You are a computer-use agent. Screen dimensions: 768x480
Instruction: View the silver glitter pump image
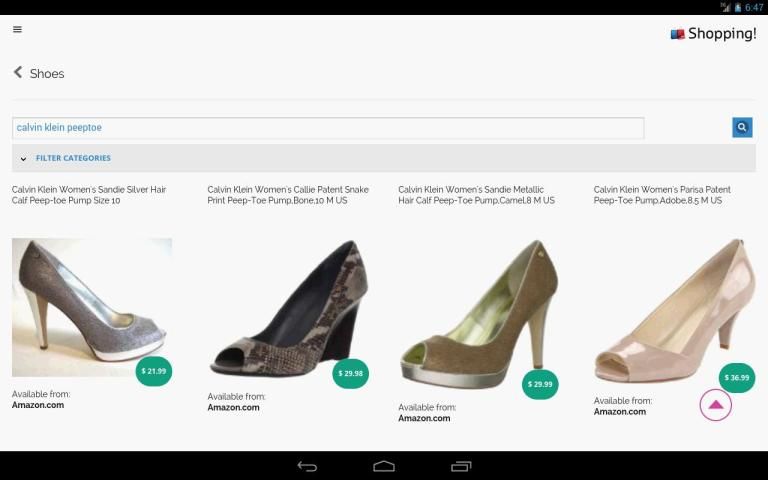click(91, 306)
